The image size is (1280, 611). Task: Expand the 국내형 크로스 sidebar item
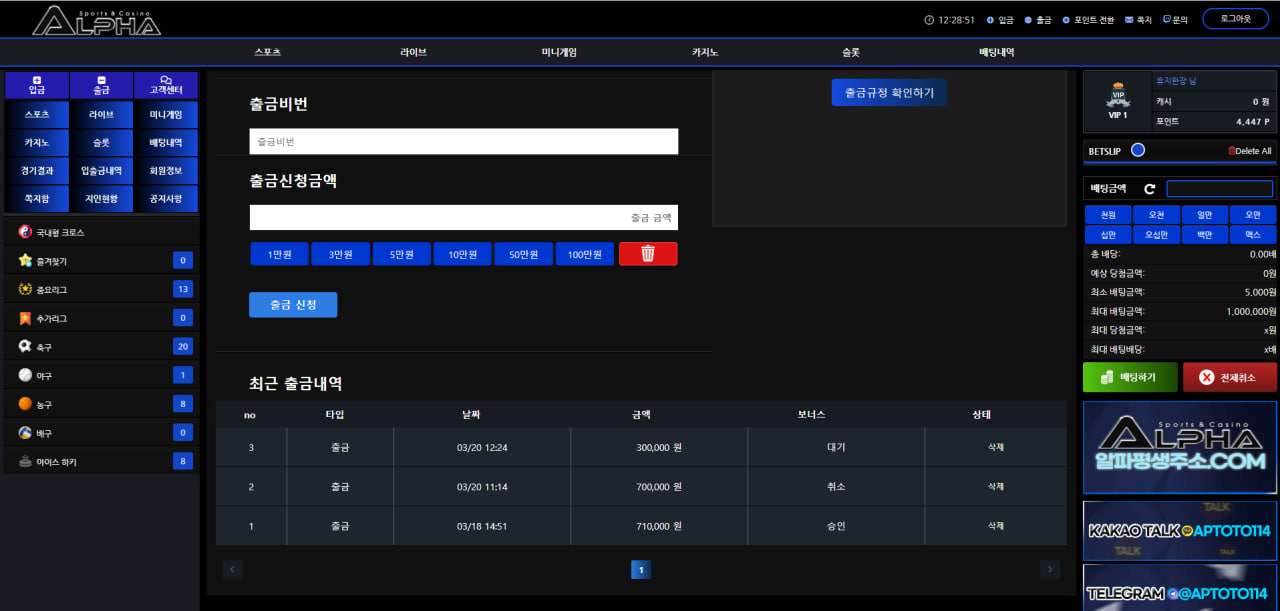point(60,232)
